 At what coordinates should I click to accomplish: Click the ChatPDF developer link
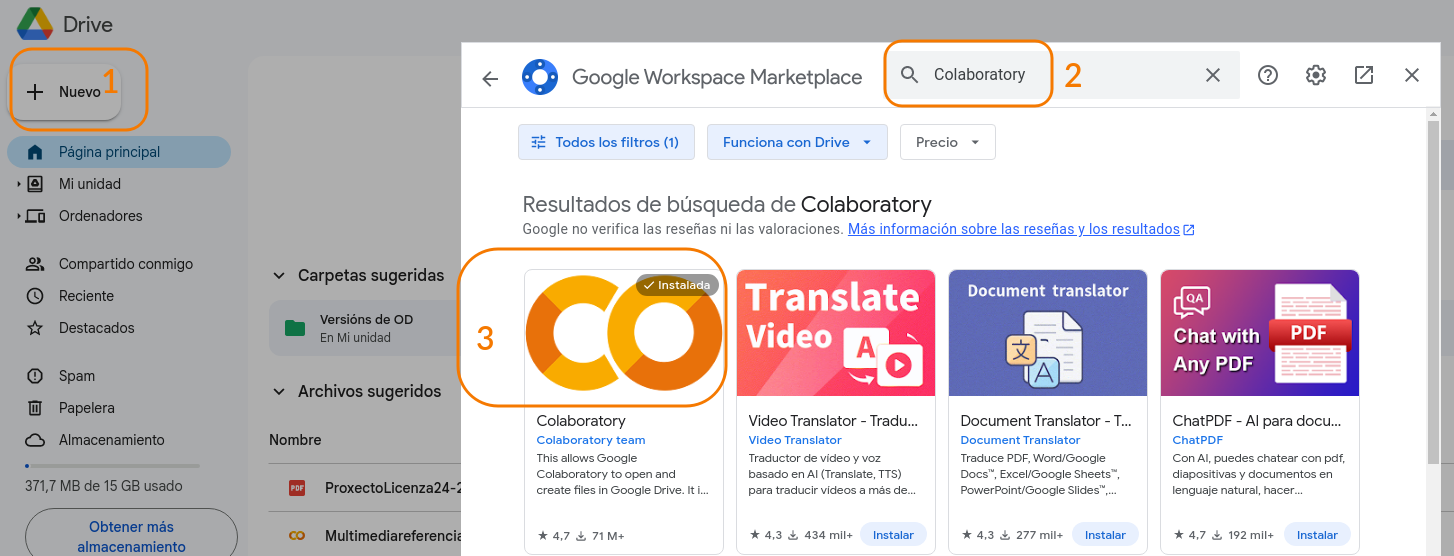tap(1198, 440)
